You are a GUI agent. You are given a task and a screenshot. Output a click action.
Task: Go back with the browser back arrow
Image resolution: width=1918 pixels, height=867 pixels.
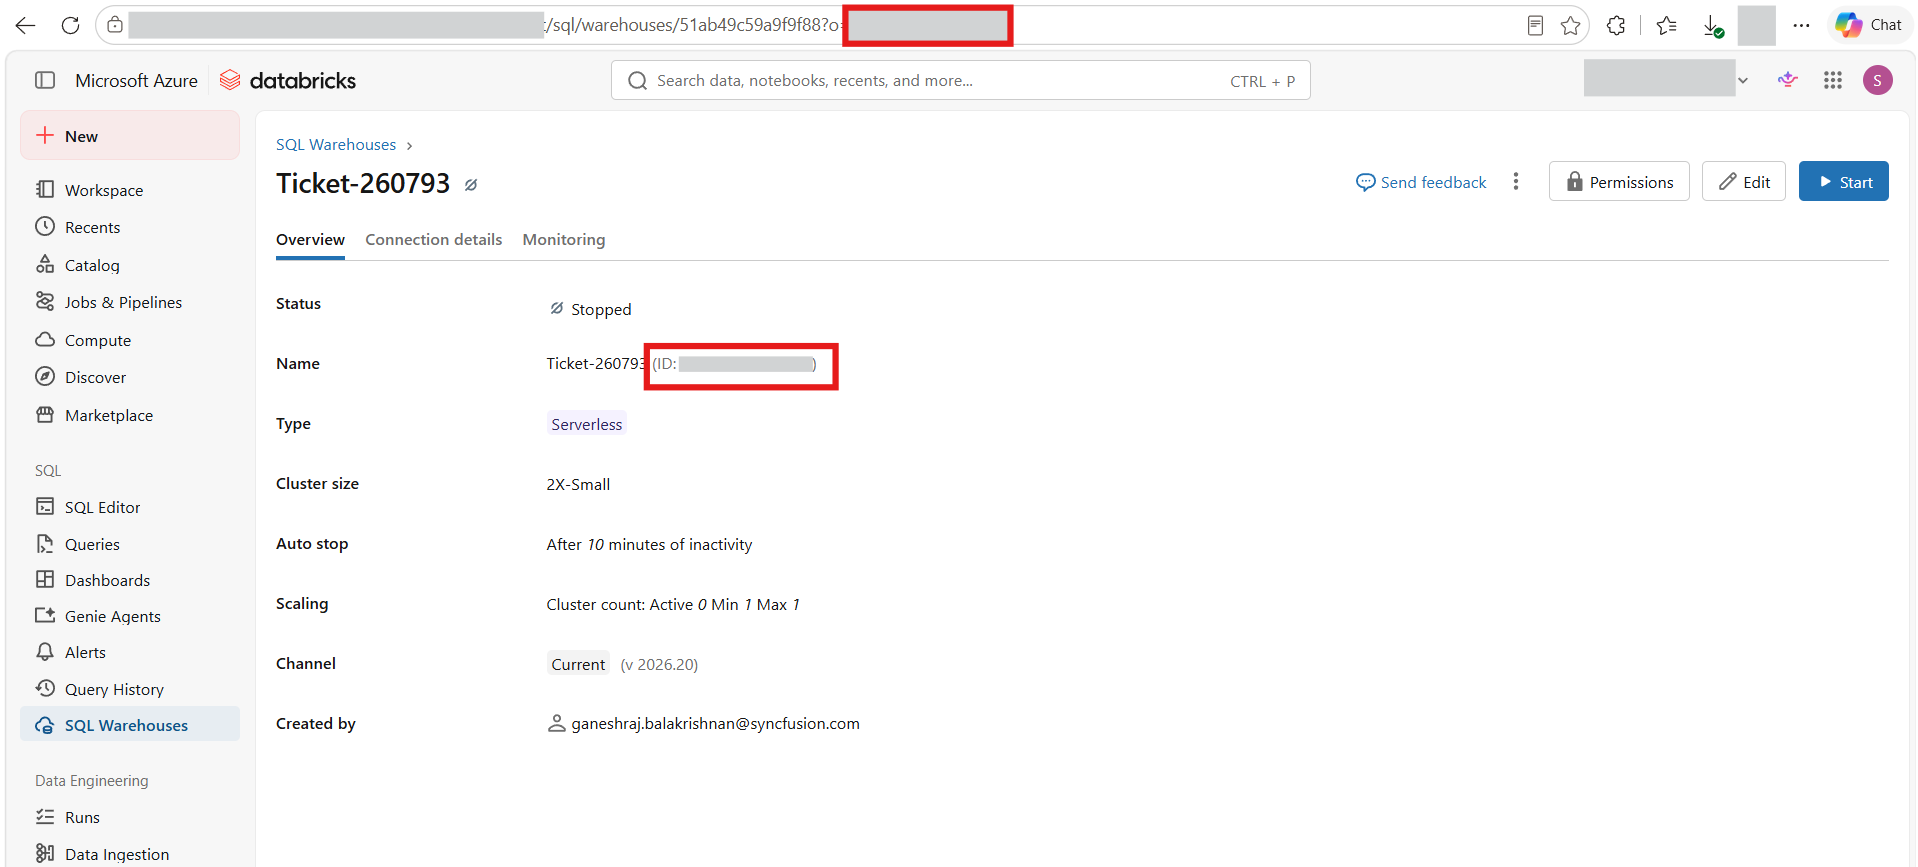[x=26, y=25]
